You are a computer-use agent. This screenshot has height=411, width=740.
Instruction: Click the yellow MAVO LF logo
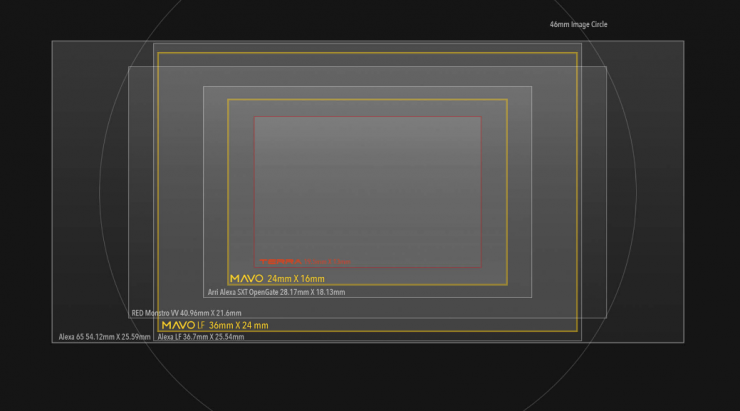pos(182,325)
